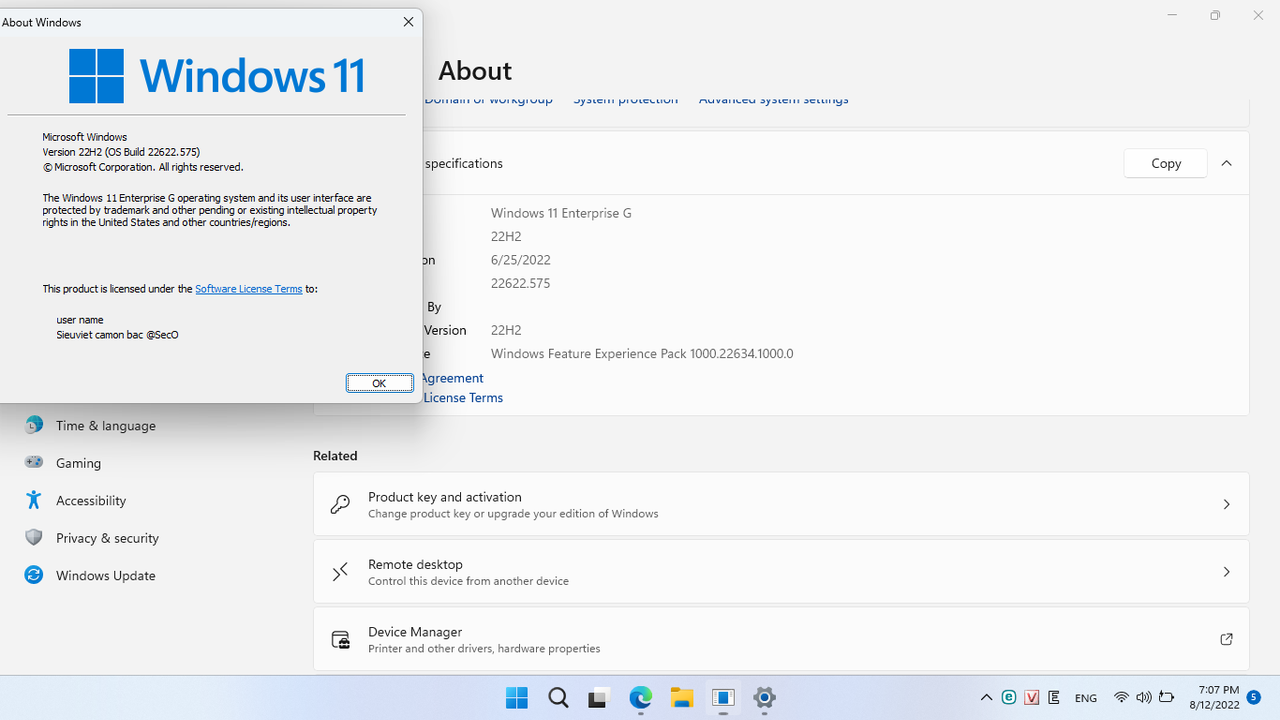Click the Privacy shield icon
1280x720 pixels.
click(34, 537)
